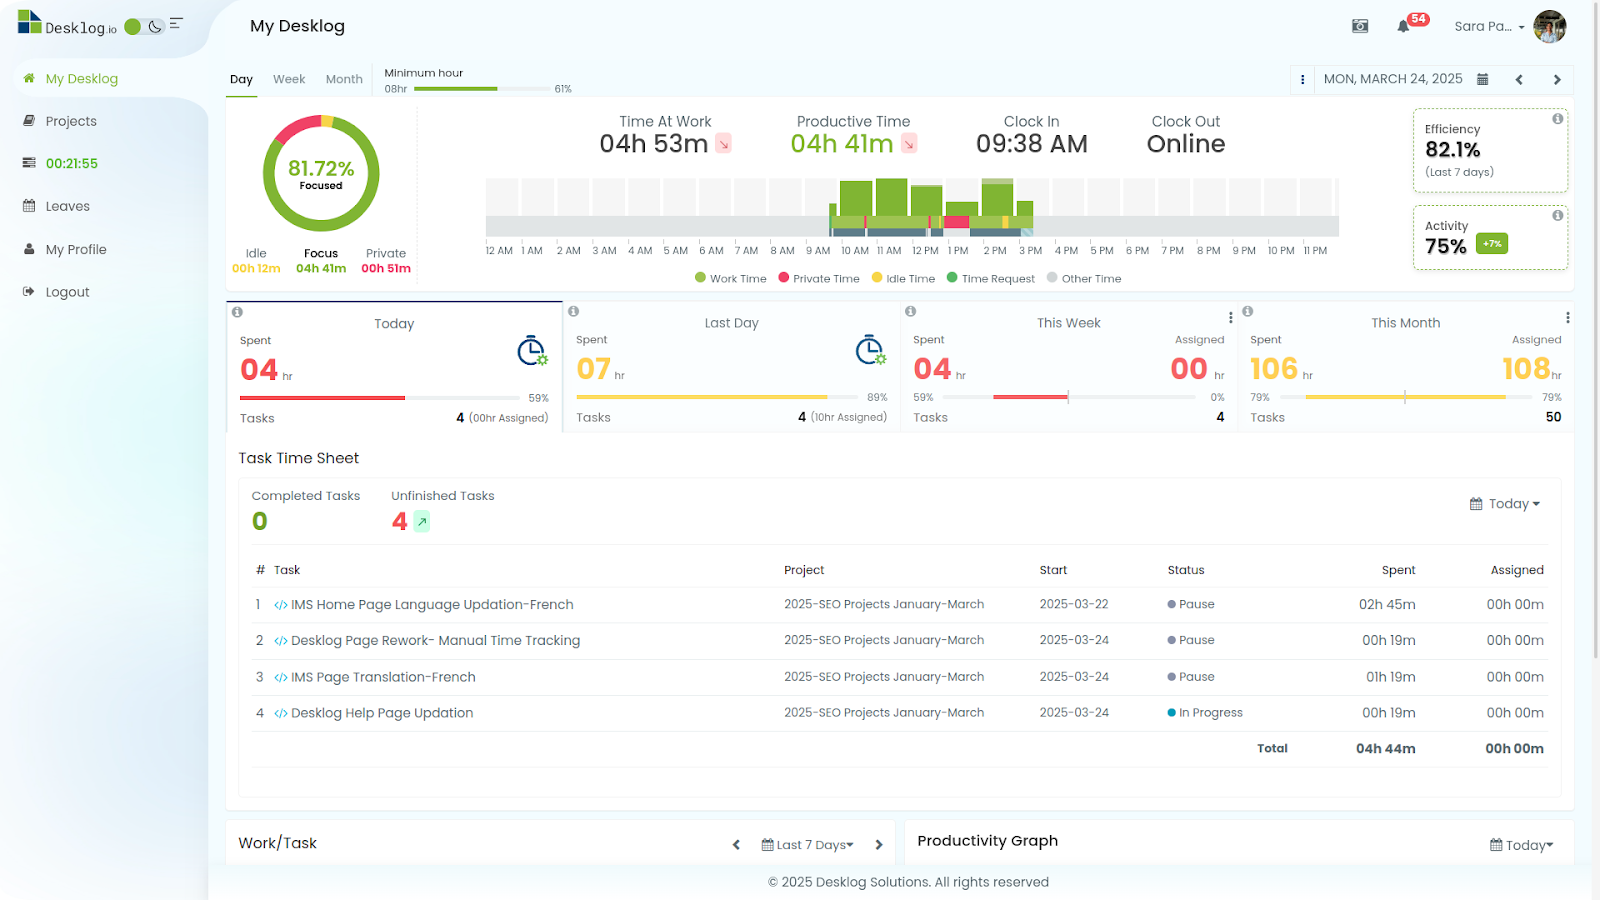Open the This Month card three-dot menu
The width and height of the screenshot is (1600, 900).
click(x=1567, y=318)
